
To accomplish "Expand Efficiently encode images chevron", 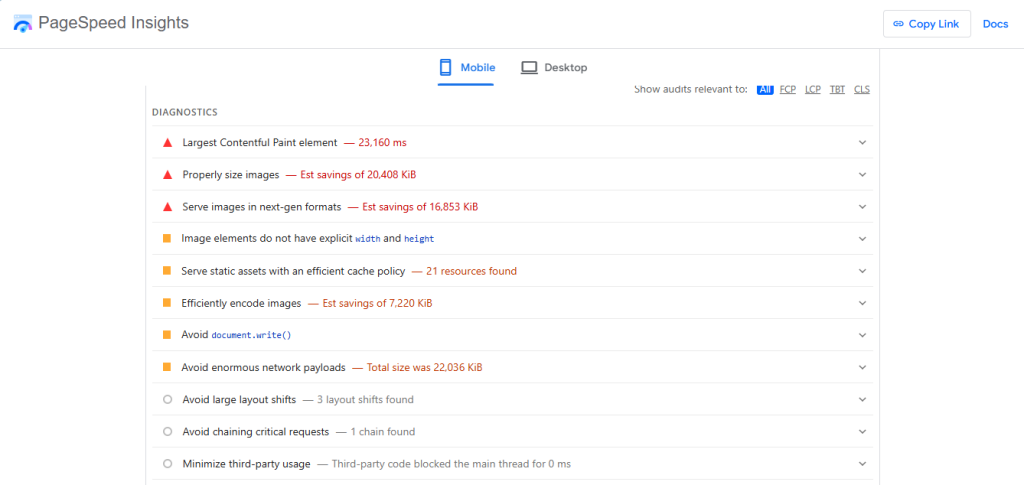I will click(862, 303).
